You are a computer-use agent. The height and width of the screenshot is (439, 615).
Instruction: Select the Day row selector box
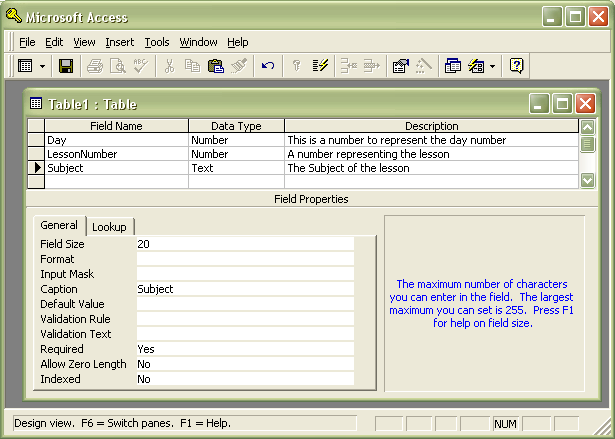(36, 140)
